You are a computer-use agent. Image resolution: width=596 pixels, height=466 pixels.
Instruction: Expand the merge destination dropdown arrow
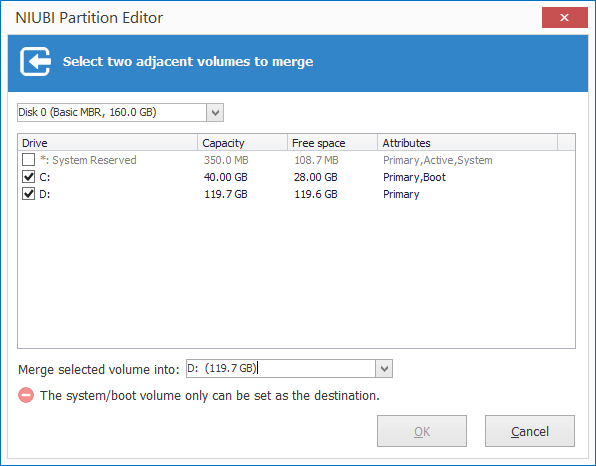[384, 369]
